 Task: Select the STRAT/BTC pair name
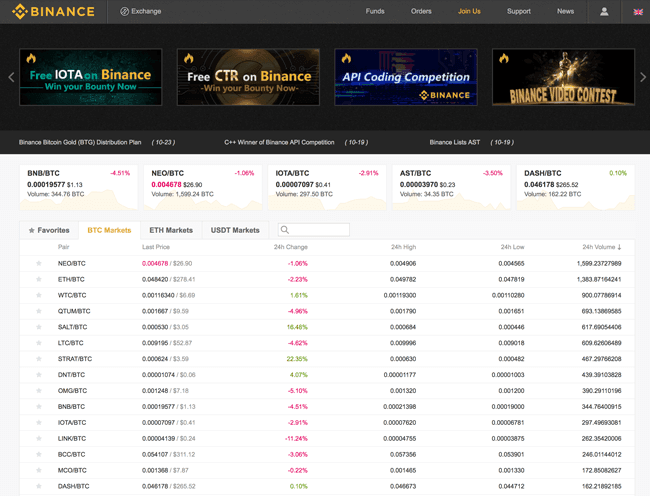75,359
